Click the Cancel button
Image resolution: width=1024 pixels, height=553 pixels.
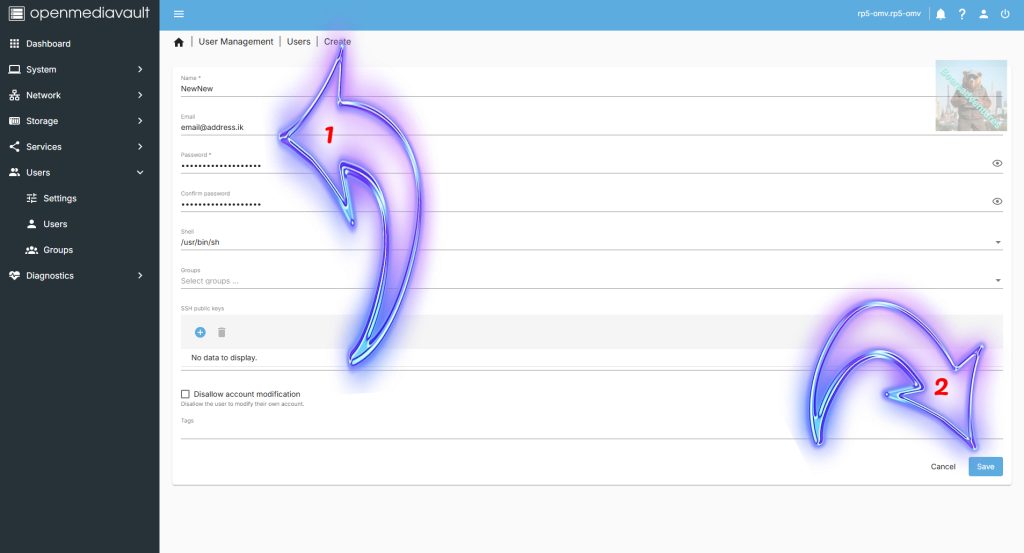[943, 467]
